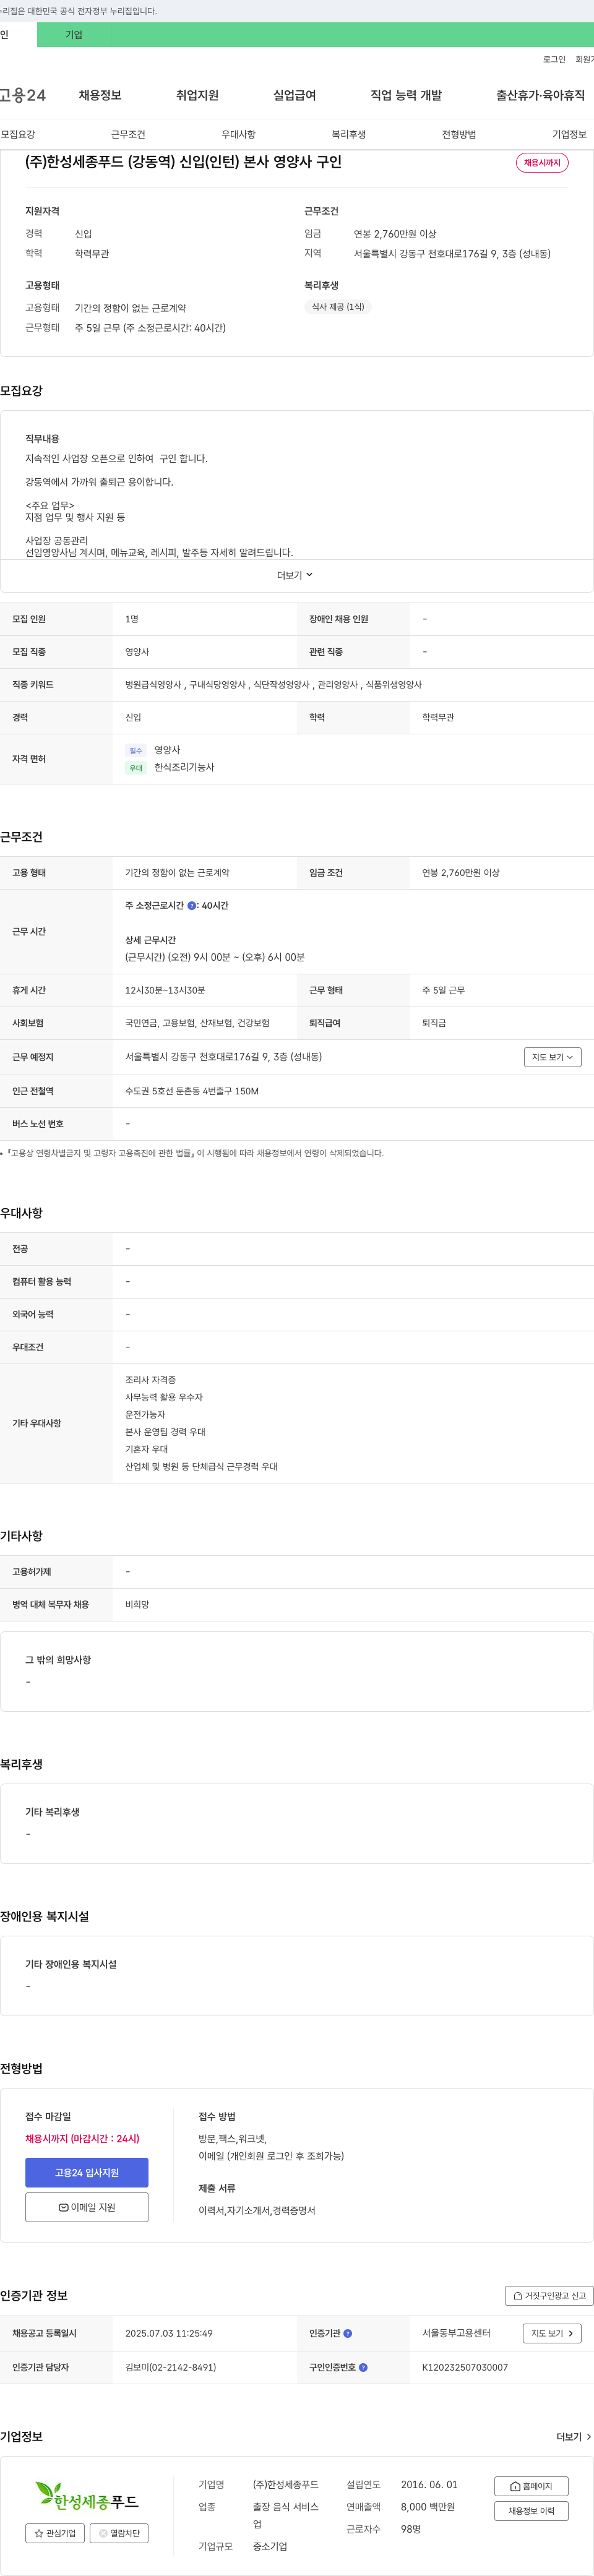594x2576 pixels.
Task: Open company 홈페이지 button
Action: (x=531, y=2486)
